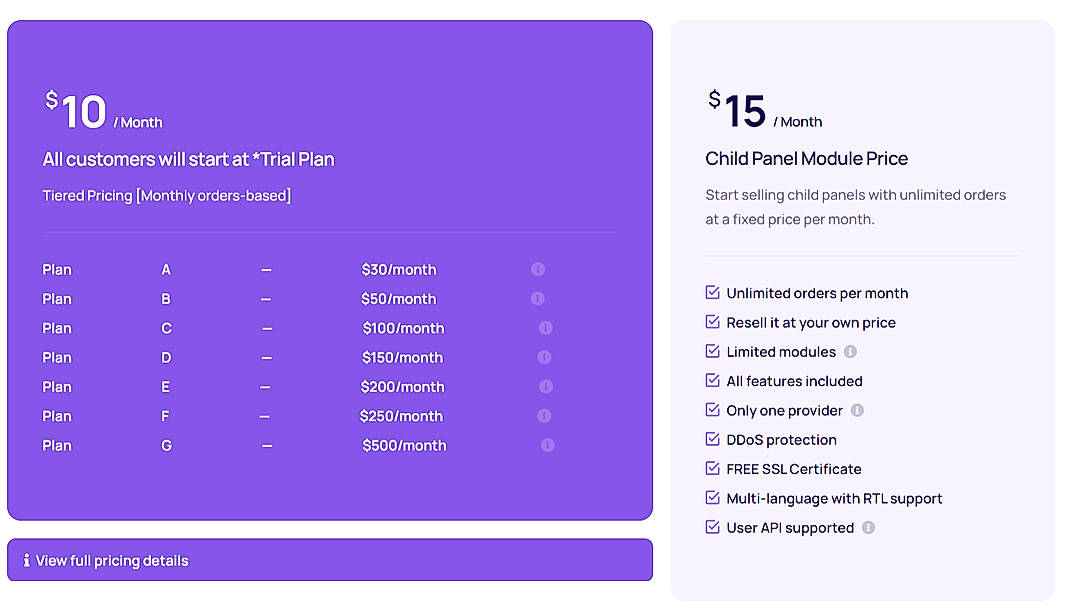Click the Multi-language with RTL support checkmark
This screenshot has width=1070, height=611.
click(x=712, y=497)
